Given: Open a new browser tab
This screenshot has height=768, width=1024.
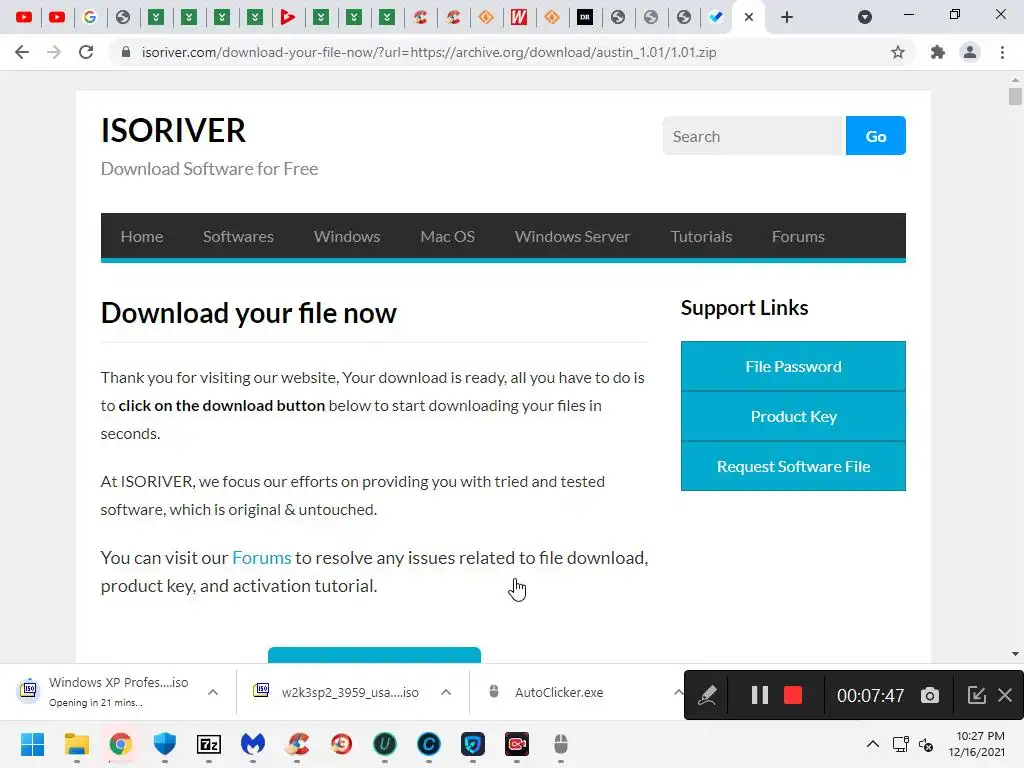Looking at the screenshot, I should (787, 17).
